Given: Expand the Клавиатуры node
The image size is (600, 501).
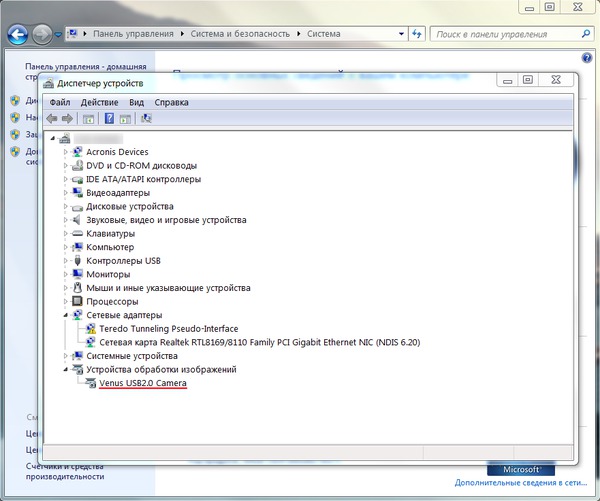Looking at the screenshot, I should click(x=65, y=233).
